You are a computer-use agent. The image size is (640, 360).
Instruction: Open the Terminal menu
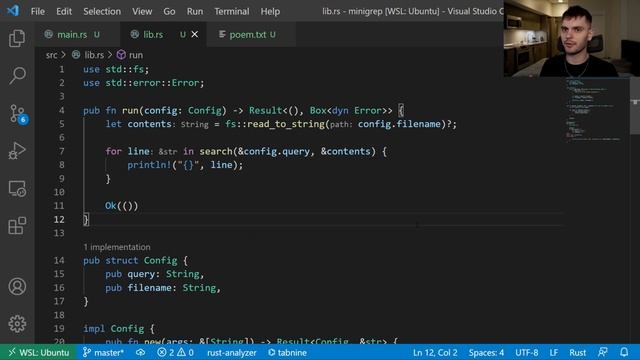point(231,11)
